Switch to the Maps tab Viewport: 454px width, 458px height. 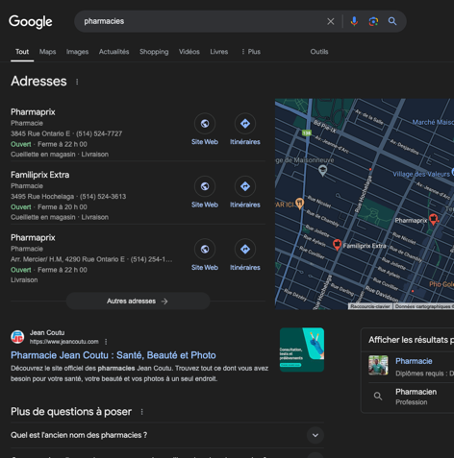(48, 52)
